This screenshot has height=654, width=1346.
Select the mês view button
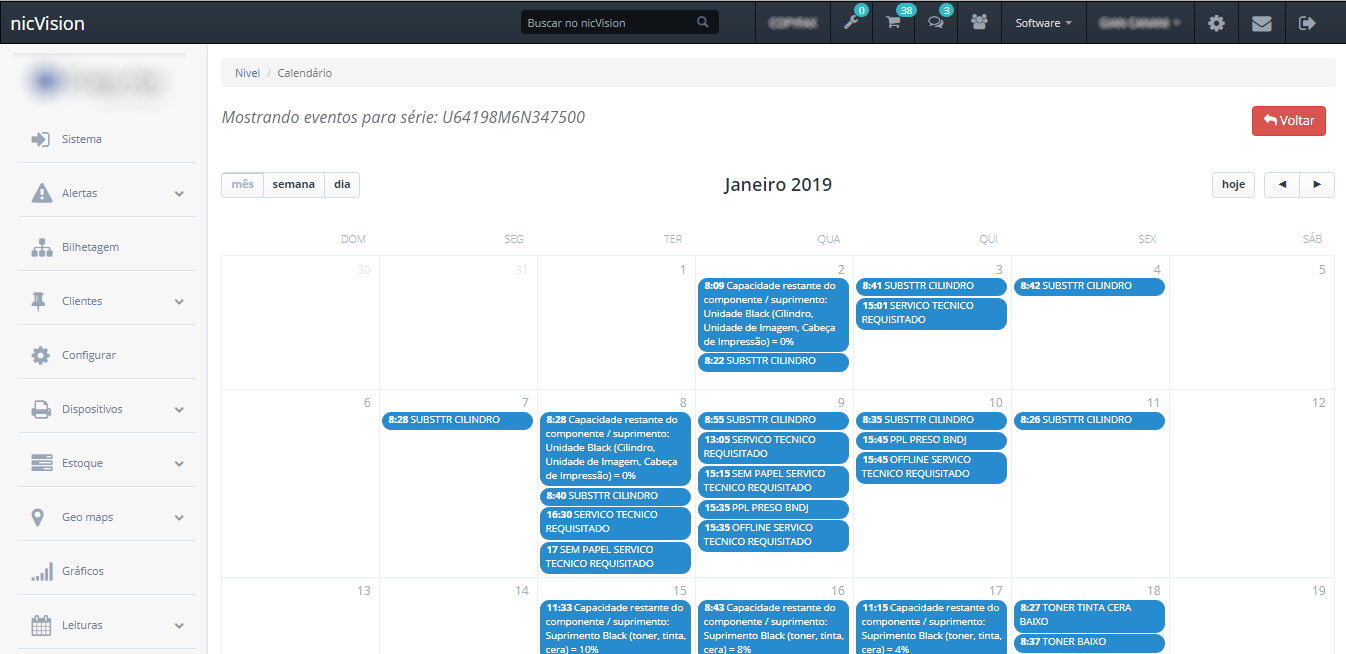point(242,185)
